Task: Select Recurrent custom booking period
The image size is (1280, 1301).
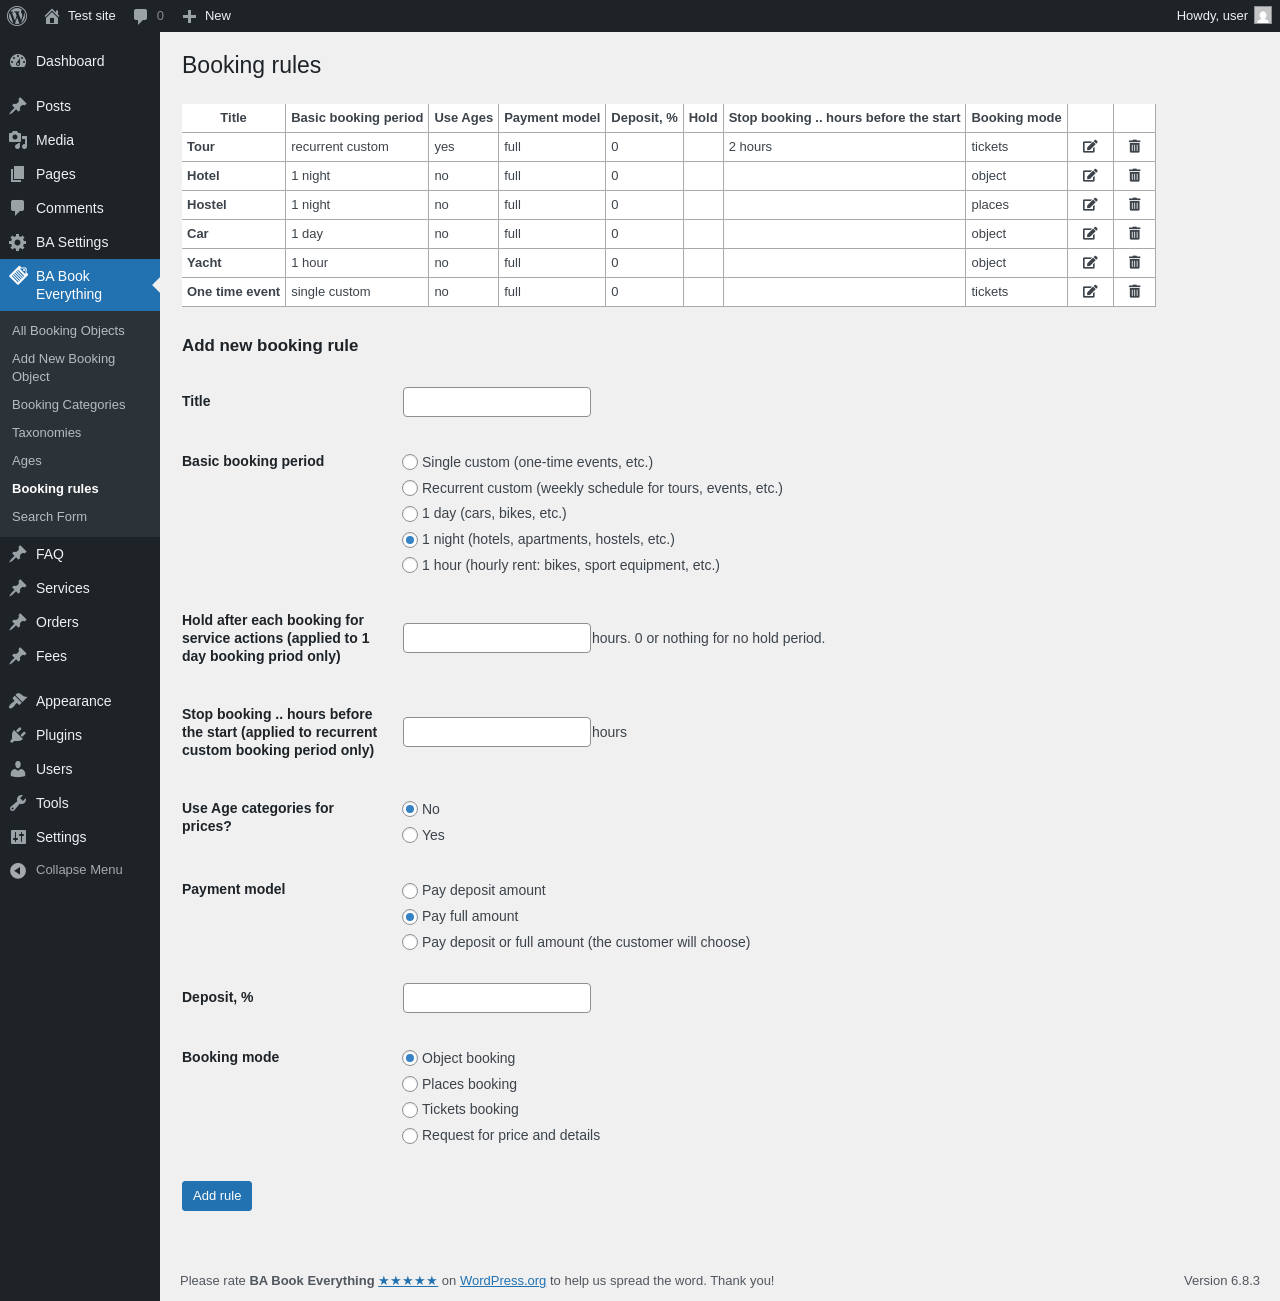Action: [x=410, y=488]
